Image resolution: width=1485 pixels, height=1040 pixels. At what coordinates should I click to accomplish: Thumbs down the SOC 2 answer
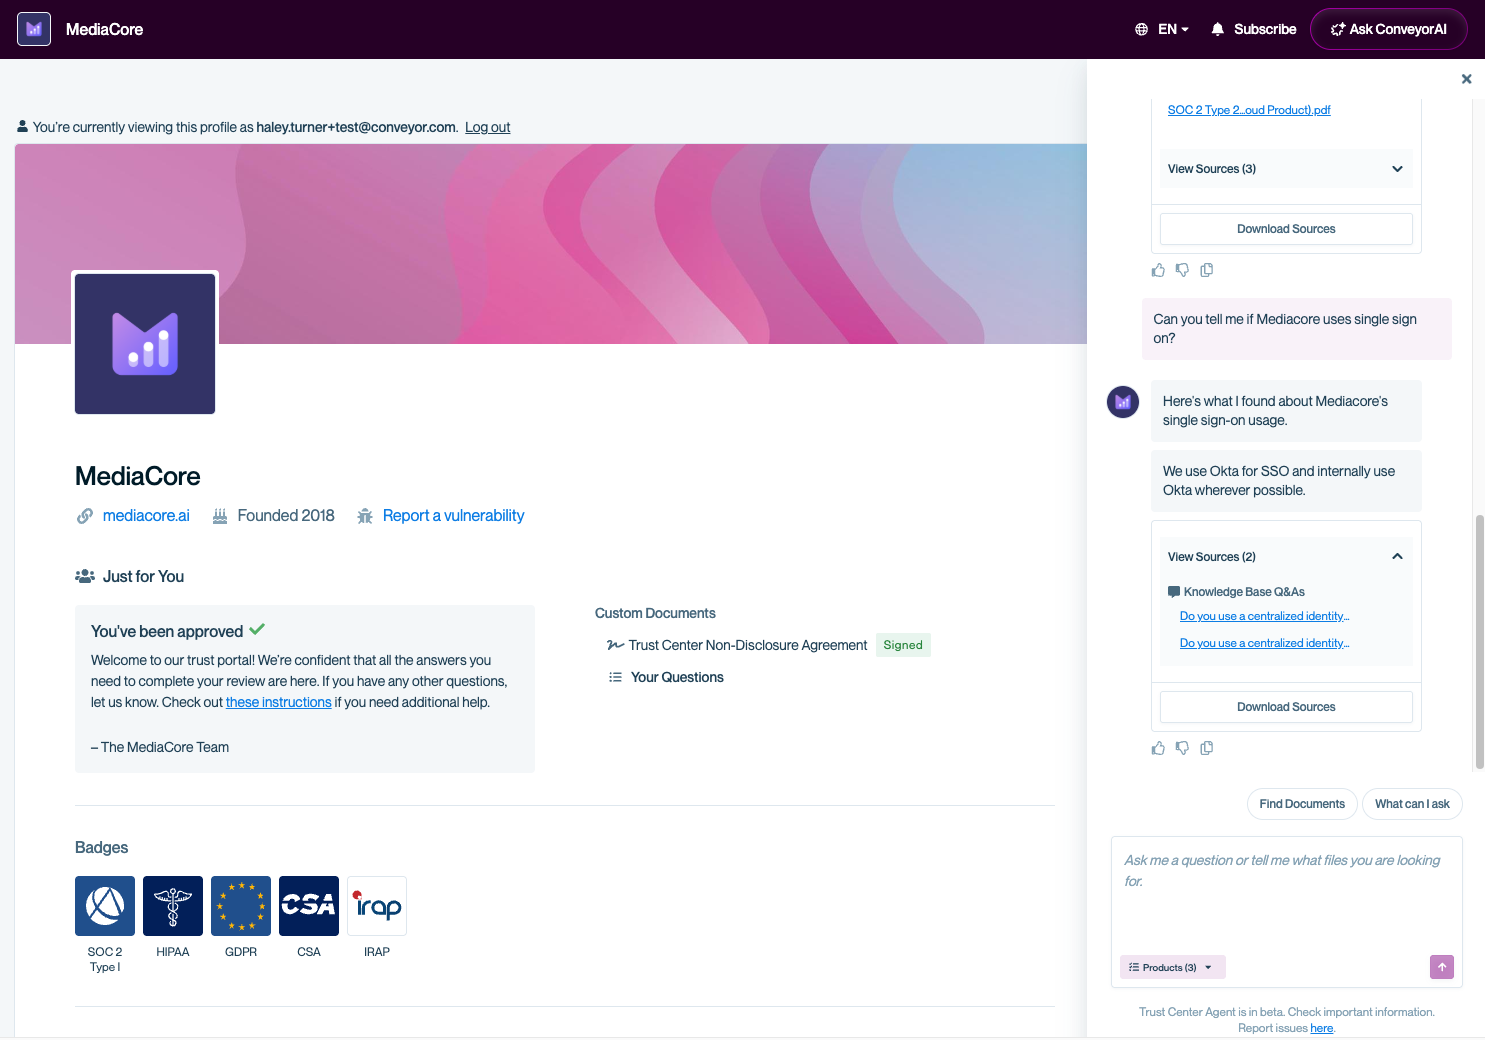[x=1182, y=270]
